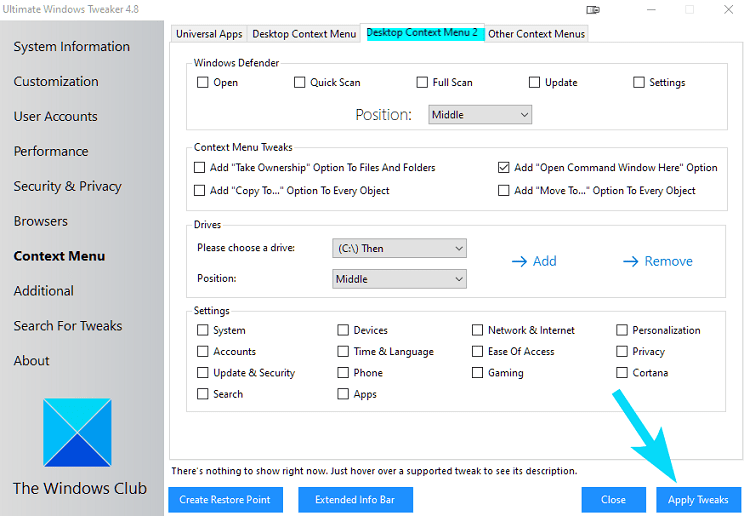
Task: Tick the Search checkbox
Action: pos(203,394)
